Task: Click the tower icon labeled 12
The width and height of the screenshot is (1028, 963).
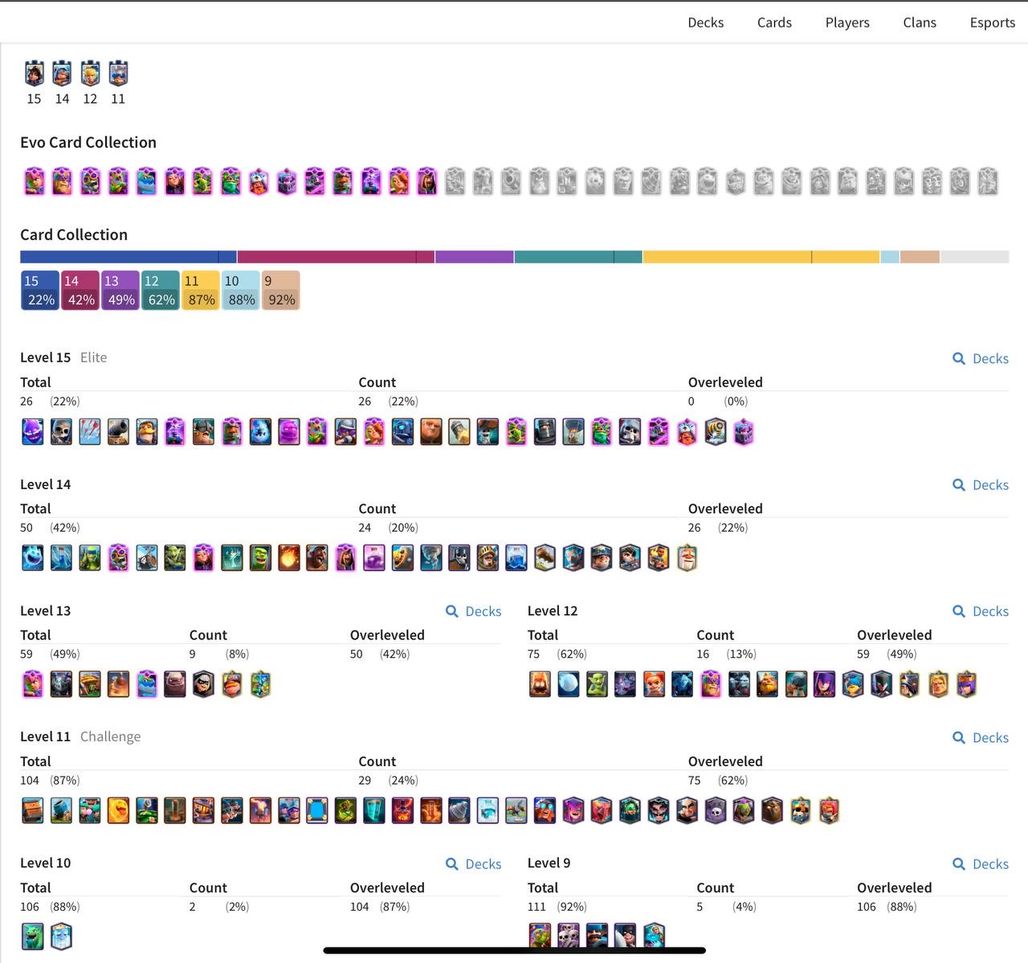Action: (90, 73)
